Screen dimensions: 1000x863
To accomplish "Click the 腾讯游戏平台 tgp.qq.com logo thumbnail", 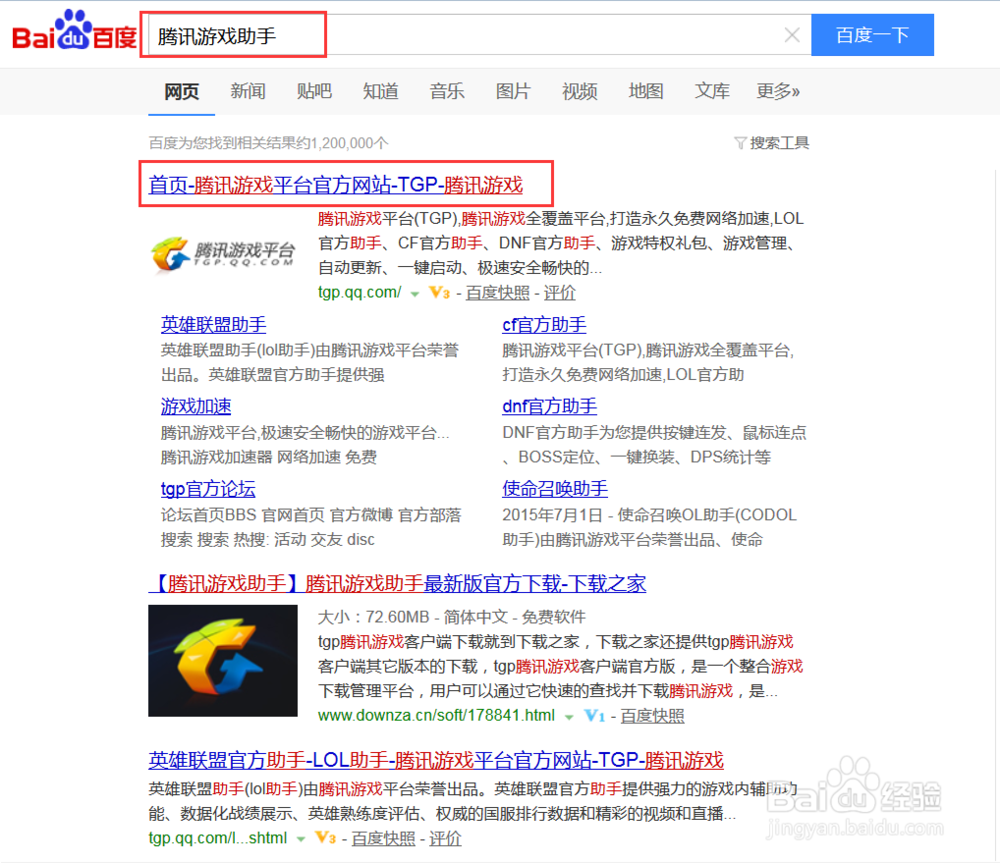I will 223,254.
